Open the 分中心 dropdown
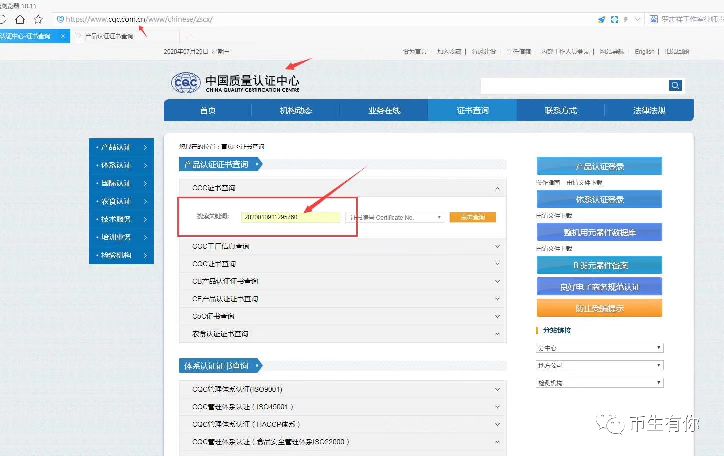The height and width of the screenshot is (456, 724). tap(600, 348)
